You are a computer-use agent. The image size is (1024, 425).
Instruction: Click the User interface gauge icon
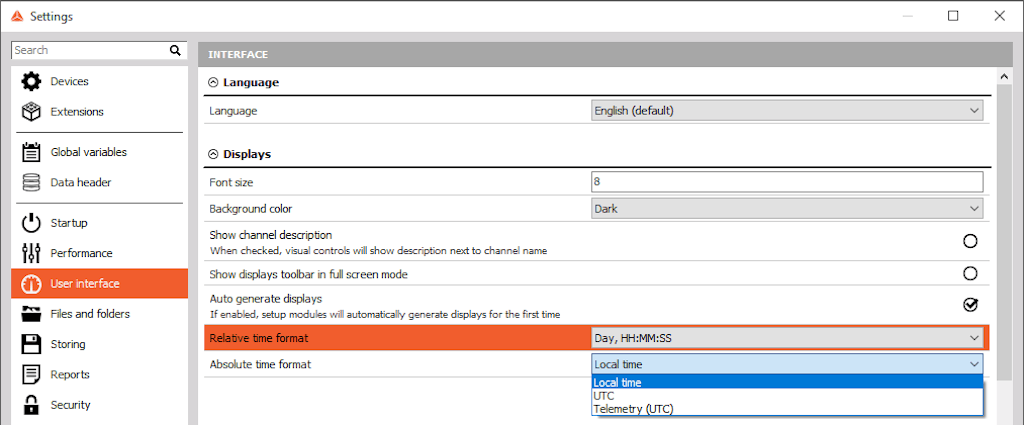pyautogui.click(x=31, y=284)
